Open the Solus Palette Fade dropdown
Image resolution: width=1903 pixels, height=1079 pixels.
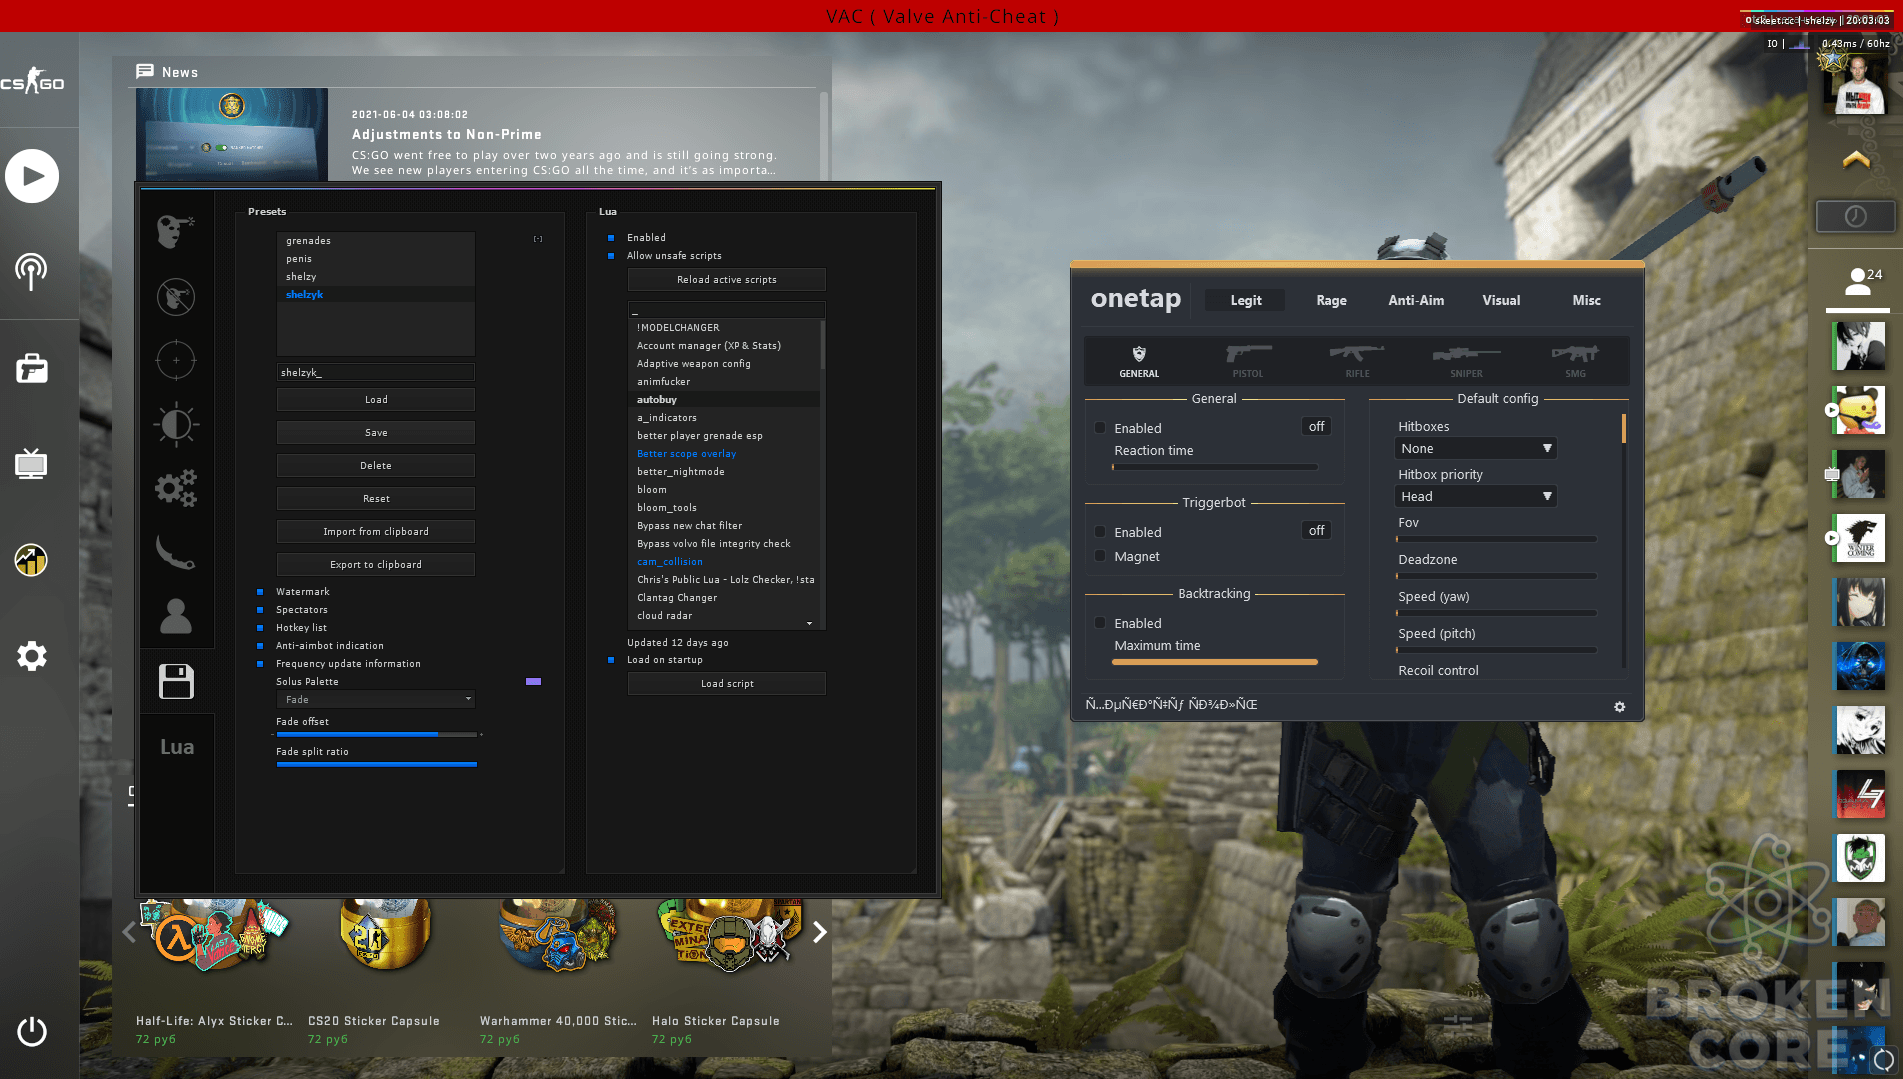376,700
